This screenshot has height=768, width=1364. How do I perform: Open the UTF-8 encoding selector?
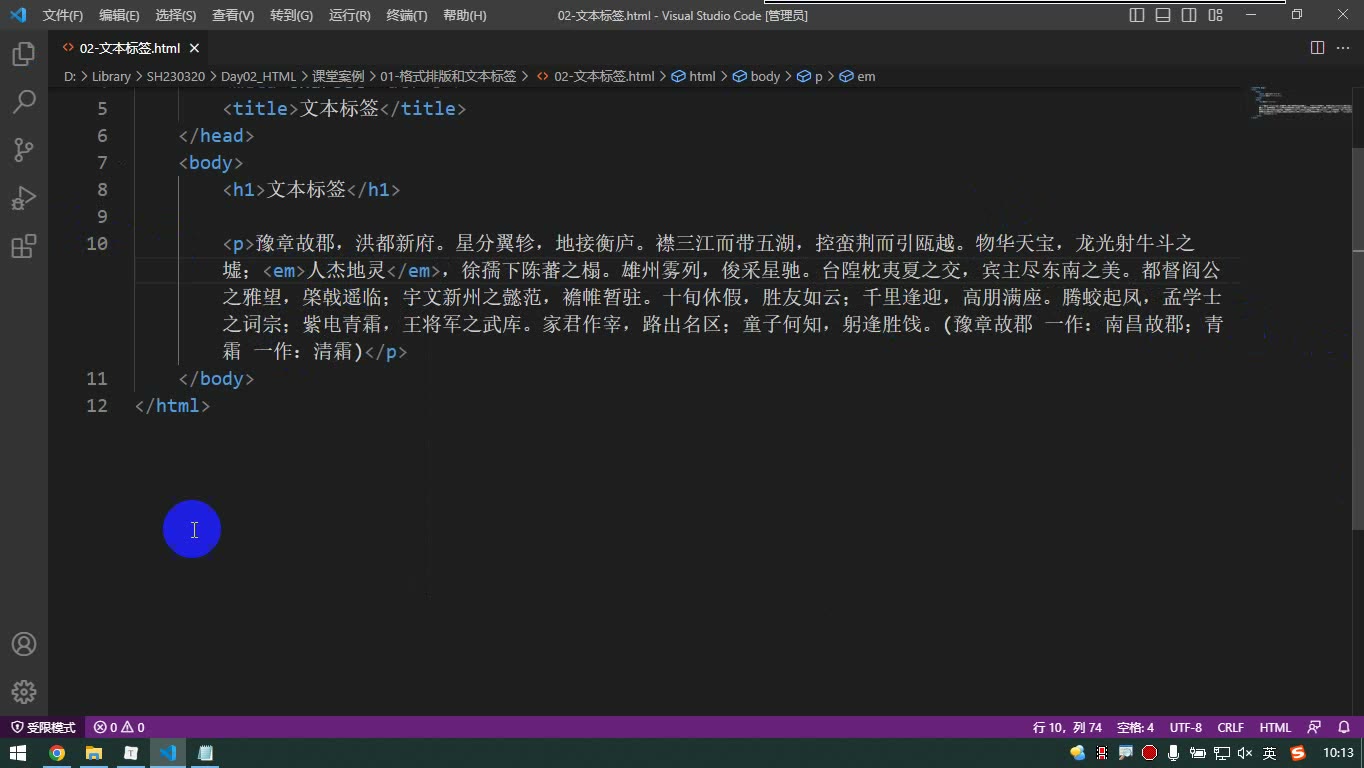pos(1186,727)
